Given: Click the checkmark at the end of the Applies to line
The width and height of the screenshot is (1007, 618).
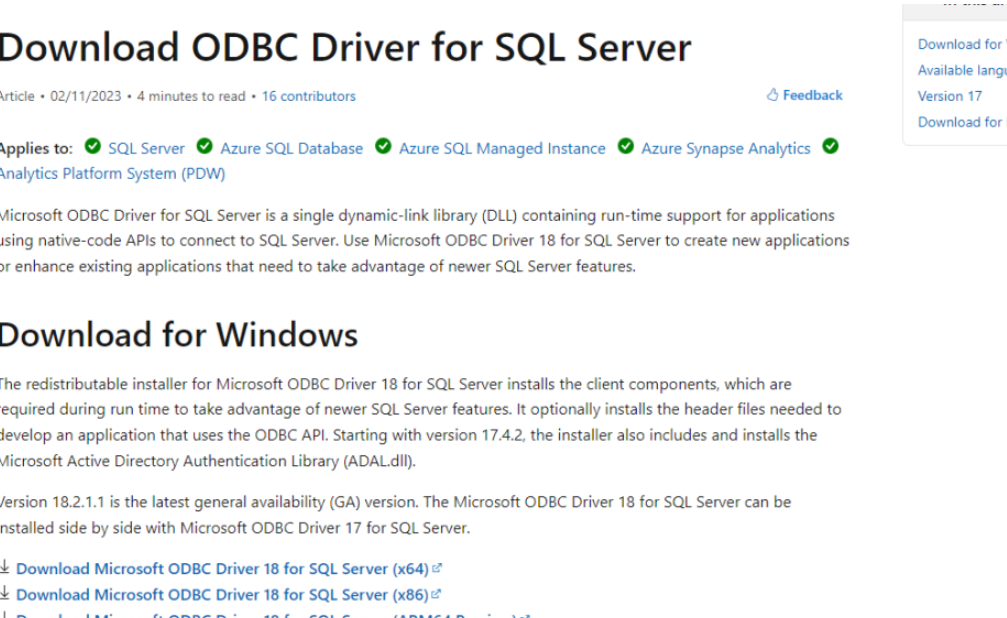Looking at the screenshot, I should tap(830, 147).
